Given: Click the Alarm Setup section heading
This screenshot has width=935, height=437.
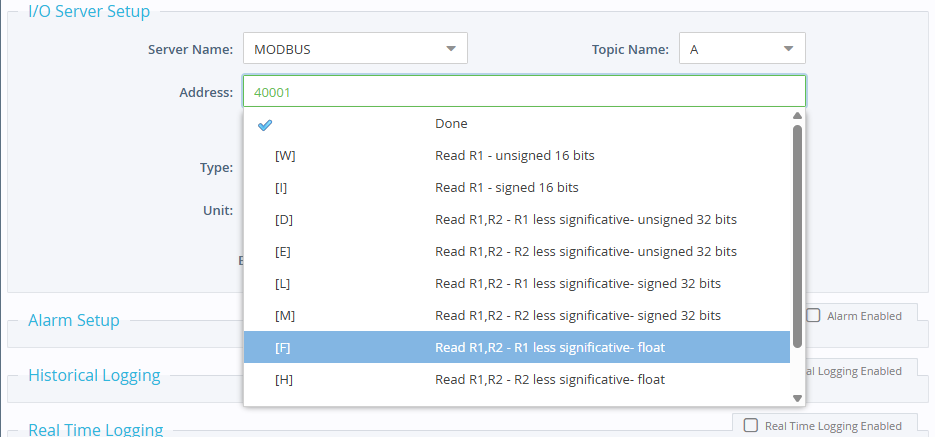Looking at the screenshot, I should [x=74, y=321].
